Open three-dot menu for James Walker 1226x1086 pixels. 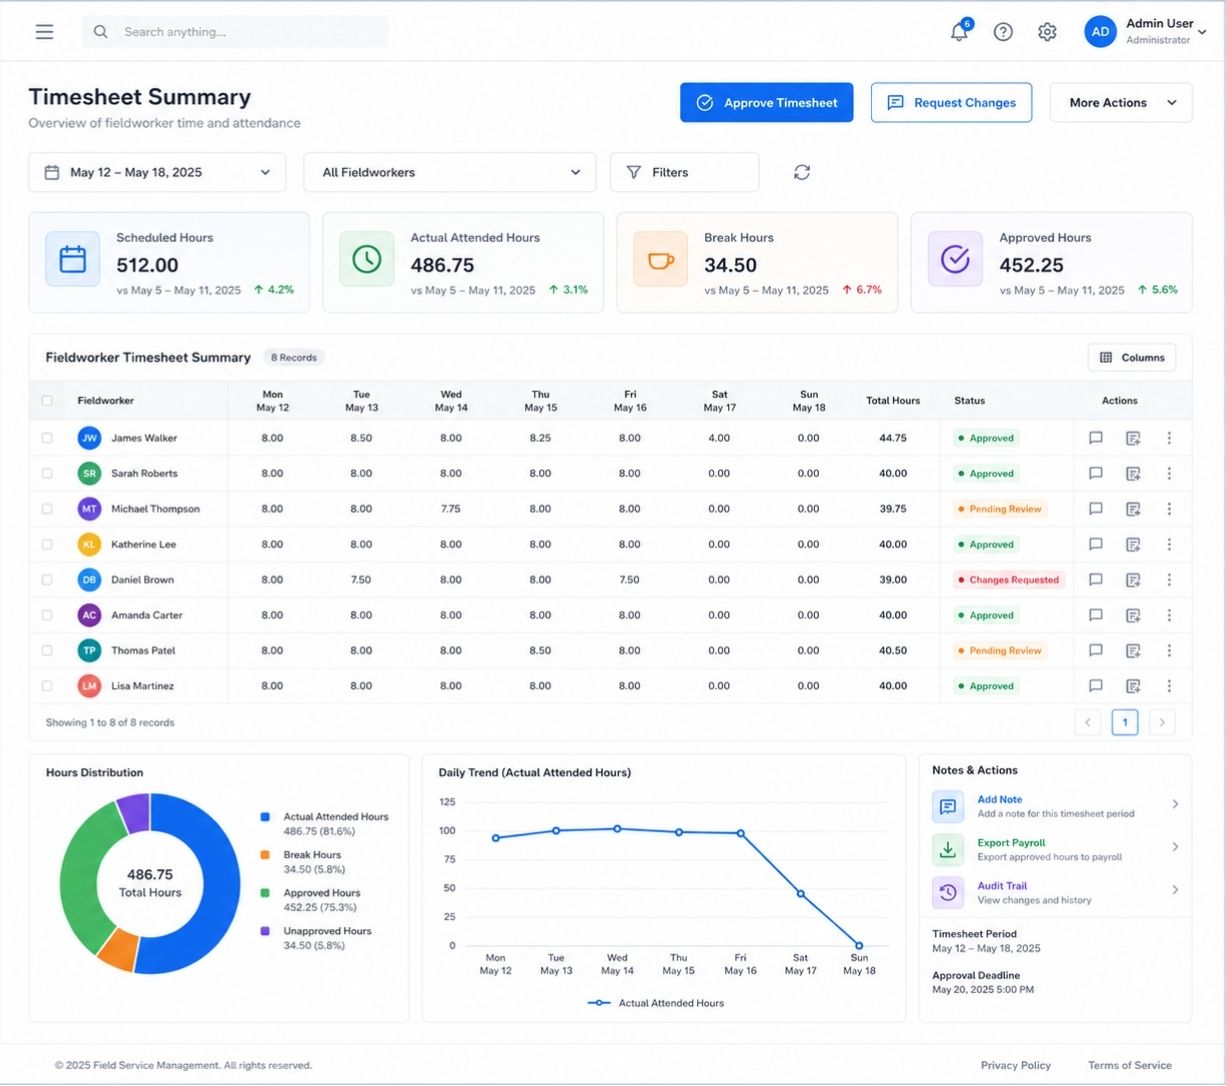point(1169,438)
